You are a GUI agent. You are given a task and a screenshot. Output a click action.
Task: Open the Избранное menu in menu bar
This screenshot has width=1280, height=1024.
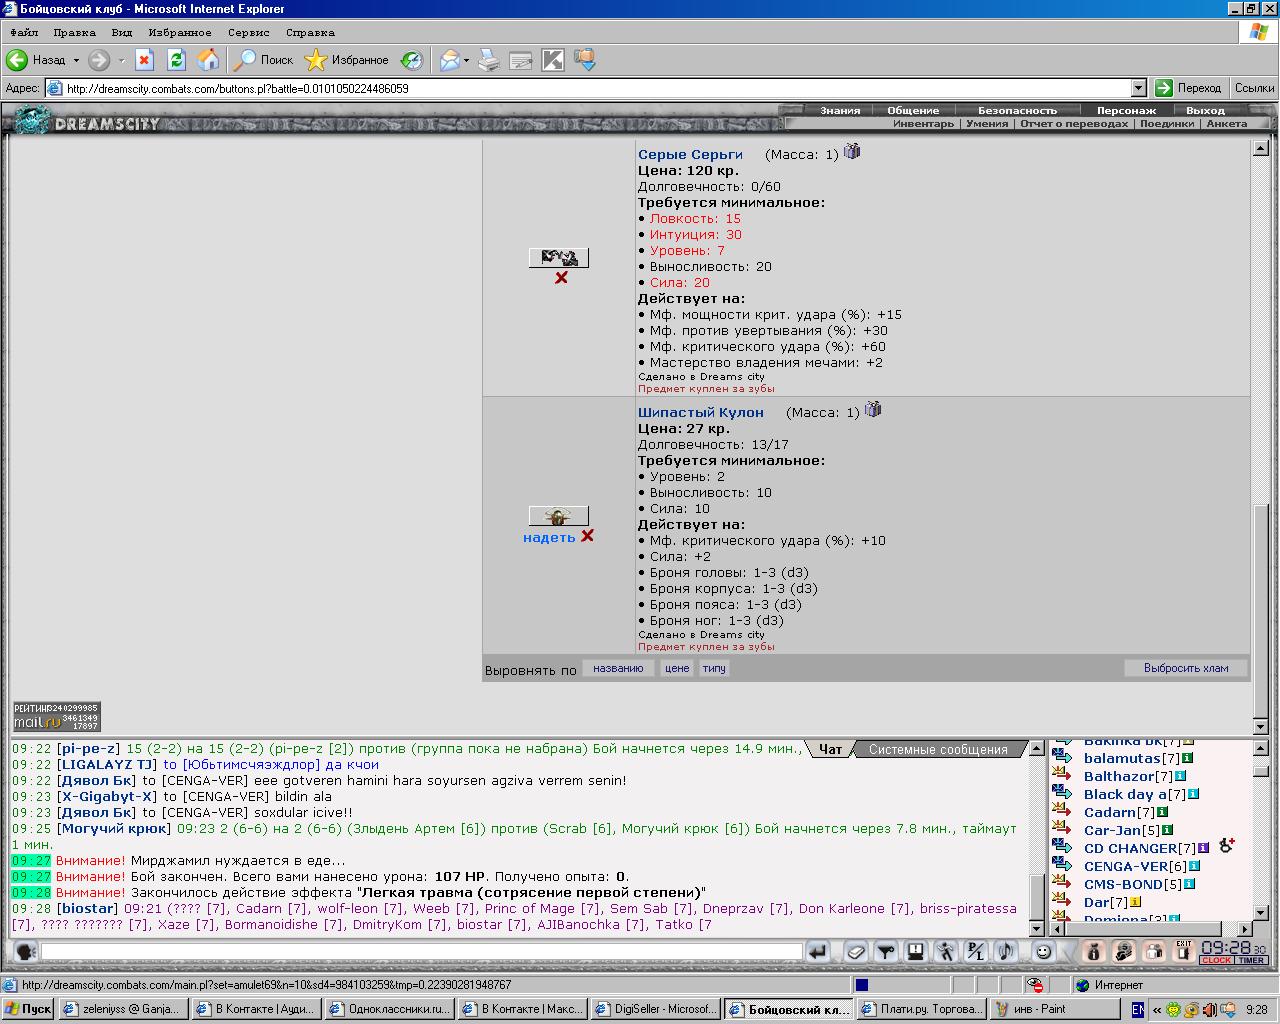180,33
